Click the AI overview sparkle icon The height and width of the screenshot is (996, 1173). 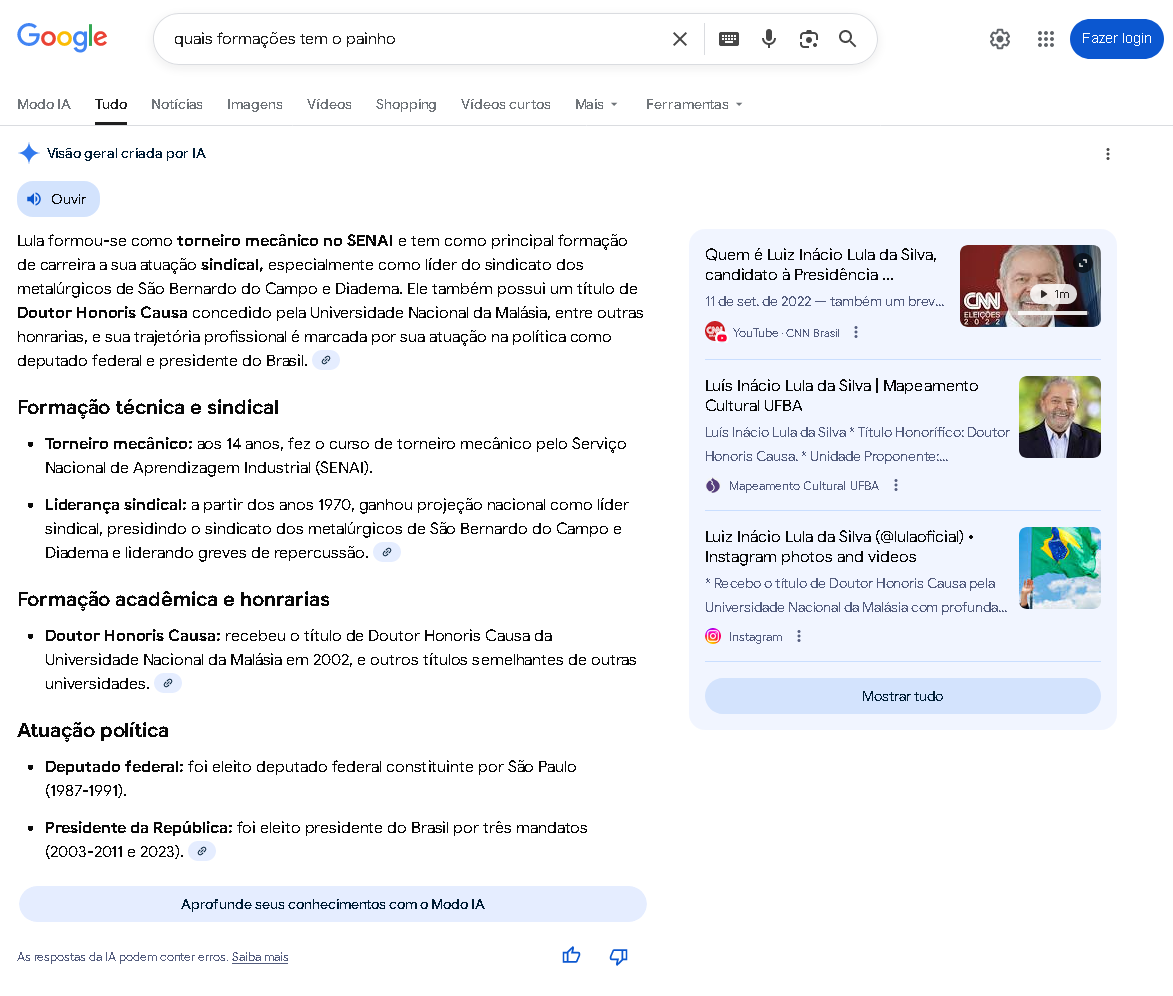click(28, 153)
